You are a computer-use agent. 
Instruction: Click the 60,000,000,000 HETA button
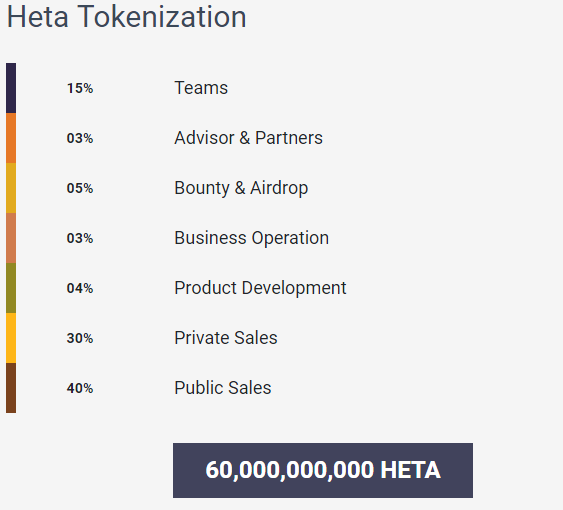(x=323, y=470)
